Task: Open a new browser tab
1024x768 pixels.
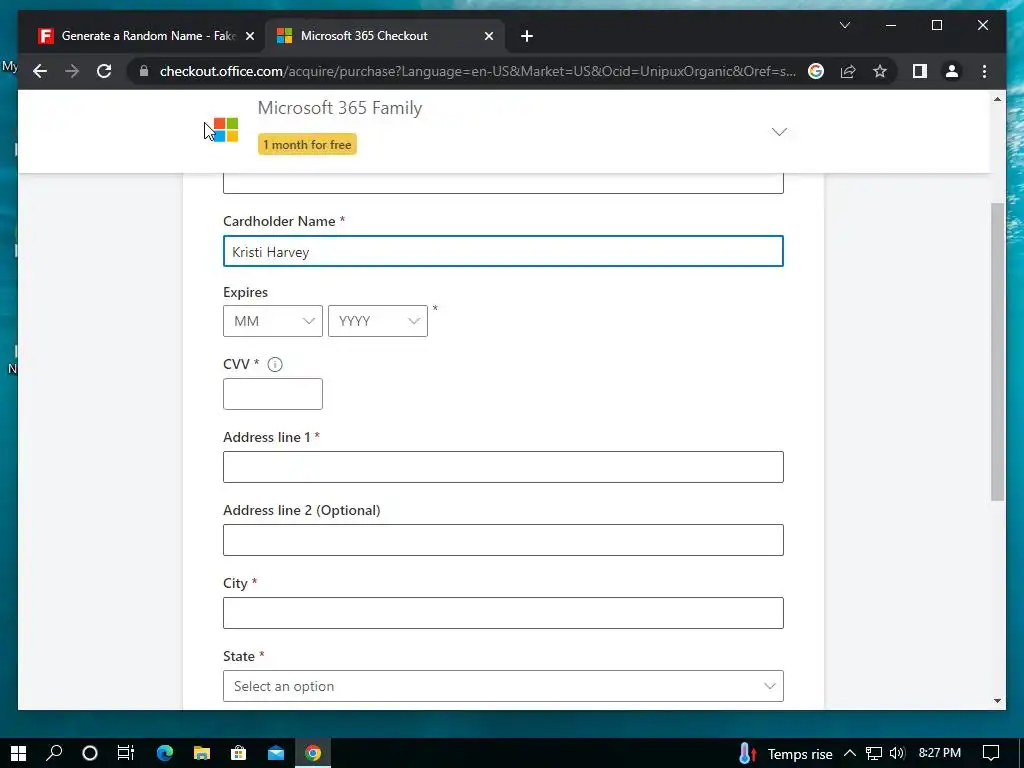Action: pos(527,36)
